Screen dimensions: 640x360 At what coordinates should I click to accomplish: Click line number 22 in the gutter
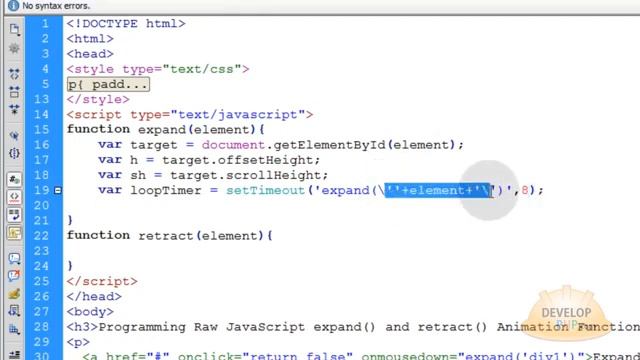coord(42,236)
